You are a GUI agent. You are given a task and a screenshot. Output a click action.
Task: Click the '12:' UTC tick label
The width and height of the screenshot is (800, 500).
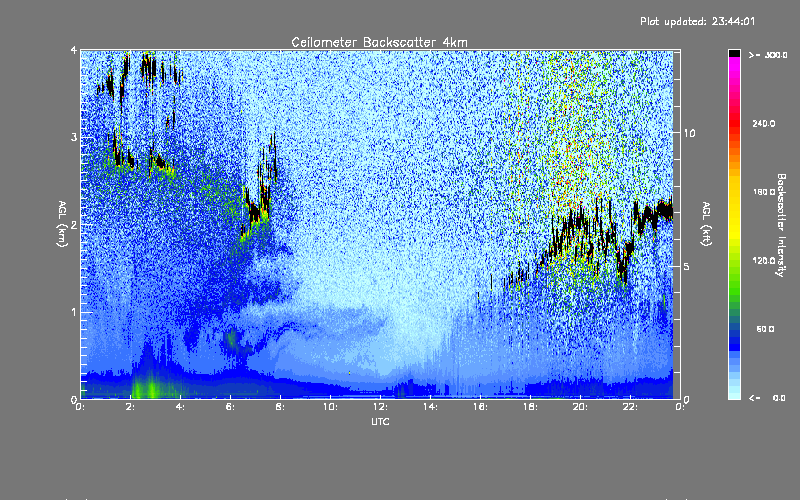click(380, 407)
